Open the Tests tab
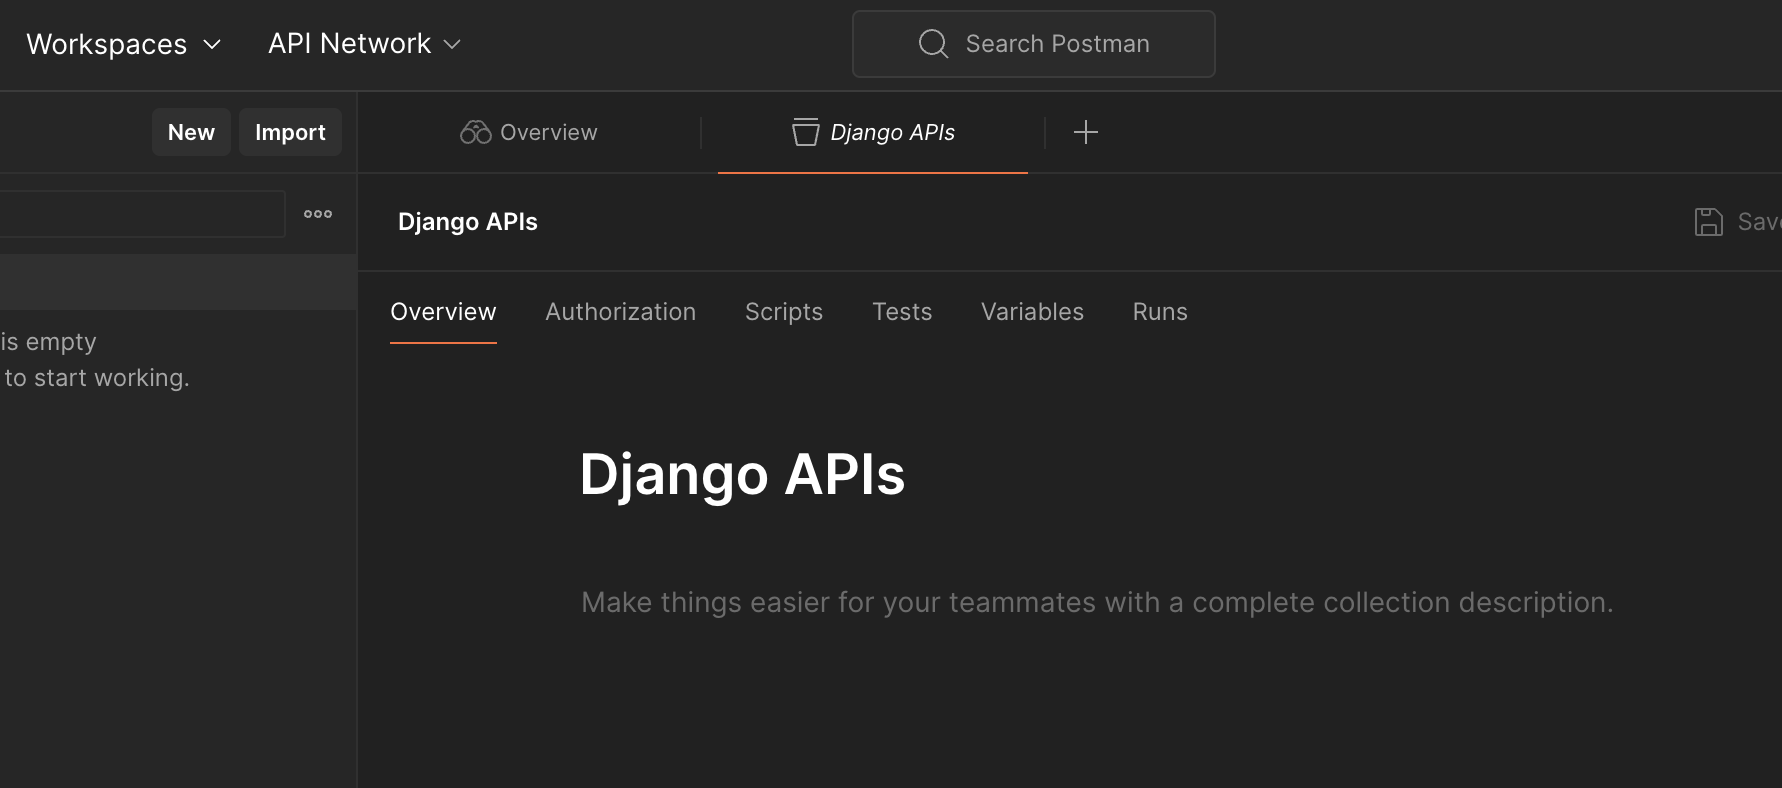 pos(902,312)
